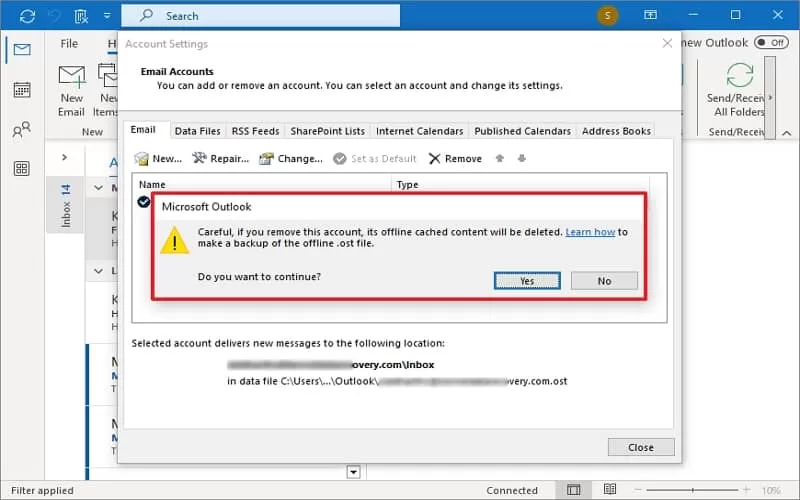The height and width of the screenshot is (500, 800).
Task: Click the zoom percentage in status bar
Action: [x=771, y=490]
